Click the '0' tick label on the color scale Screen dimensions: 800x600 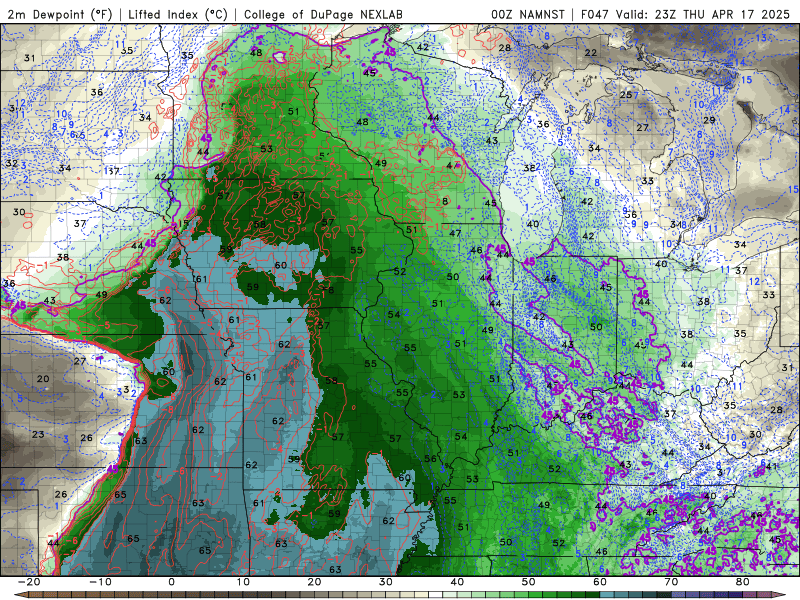pyautogui.click(x=171, y=582)
